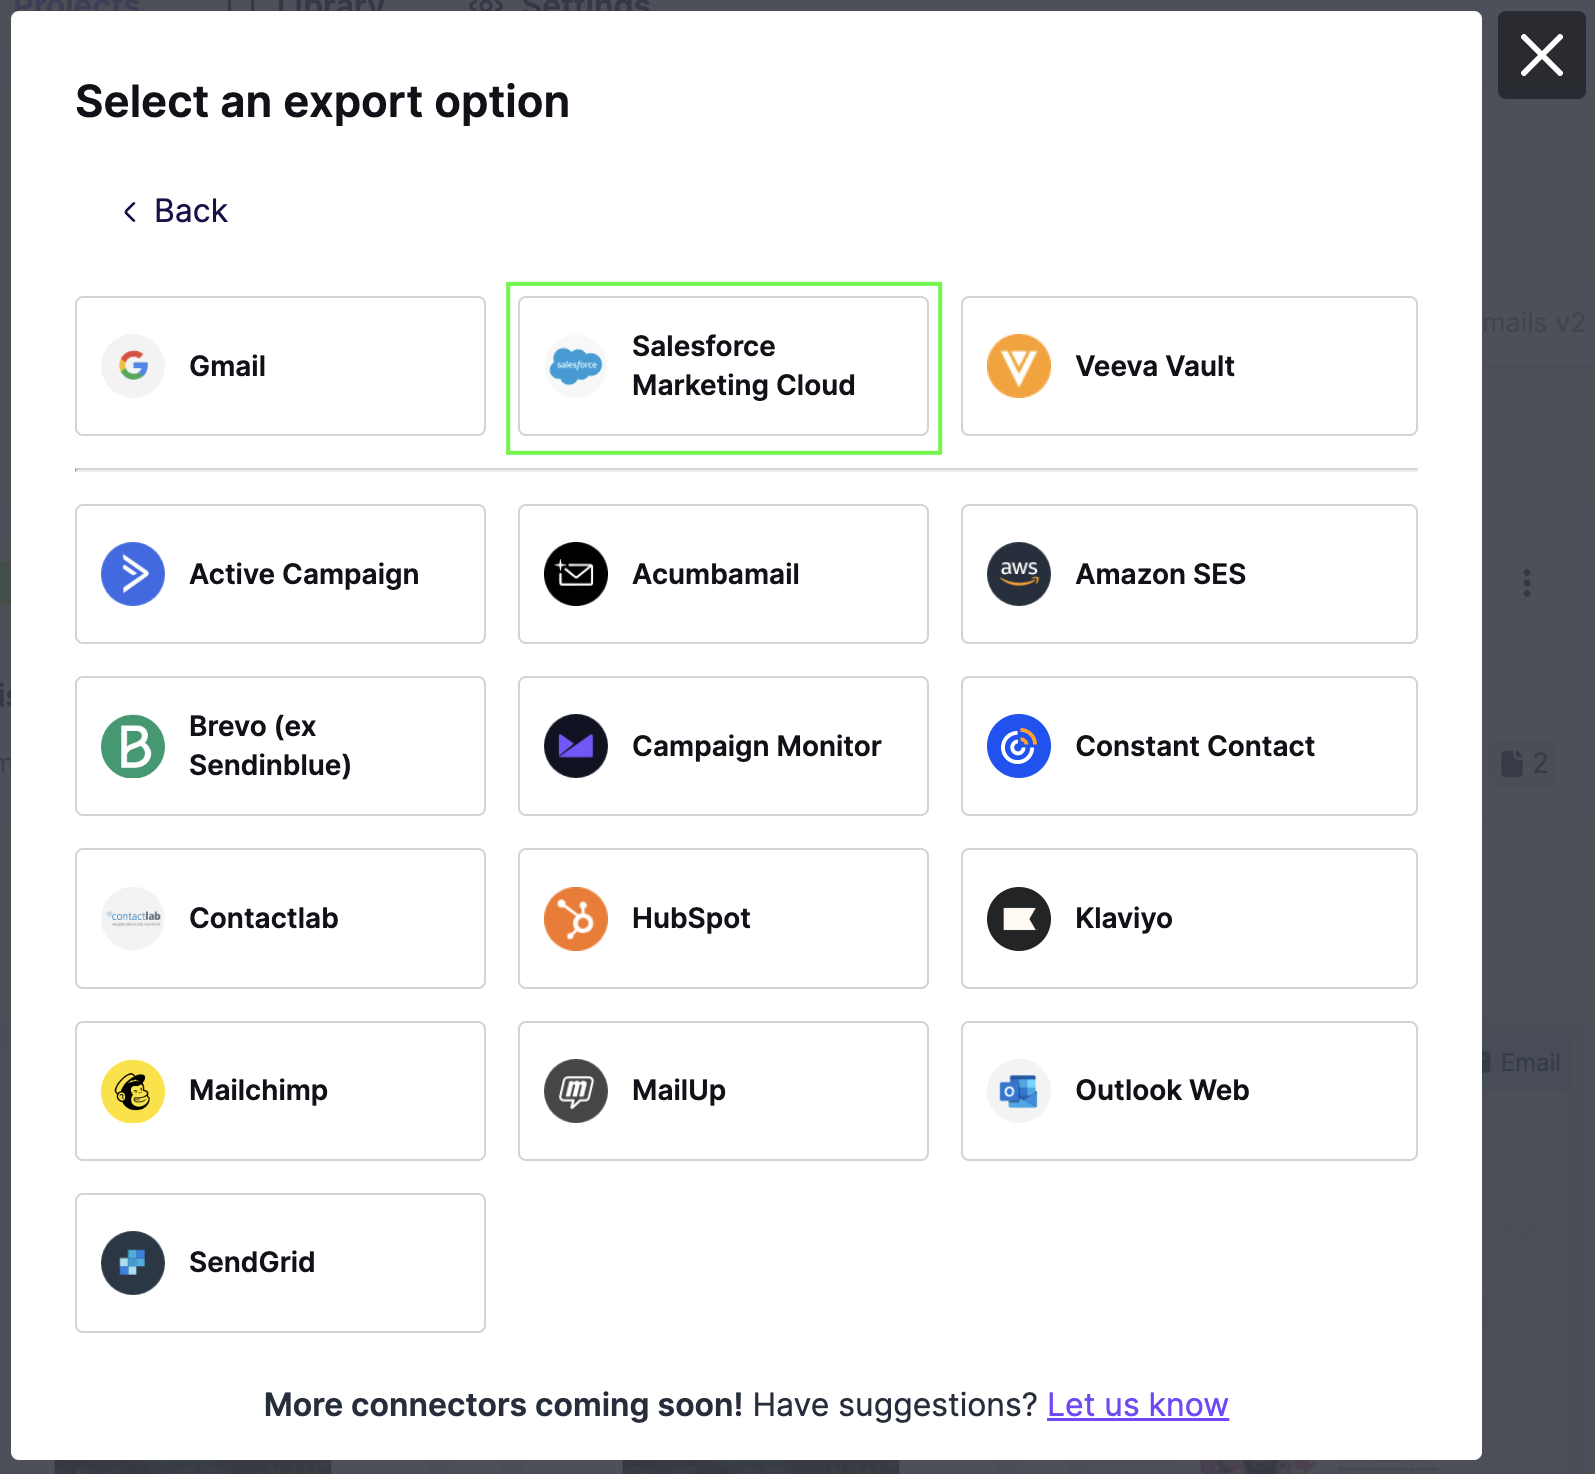This screenshot has width=1595, height=1474.
Task: Click the Brevo green B icon
Action: (133, 746)
